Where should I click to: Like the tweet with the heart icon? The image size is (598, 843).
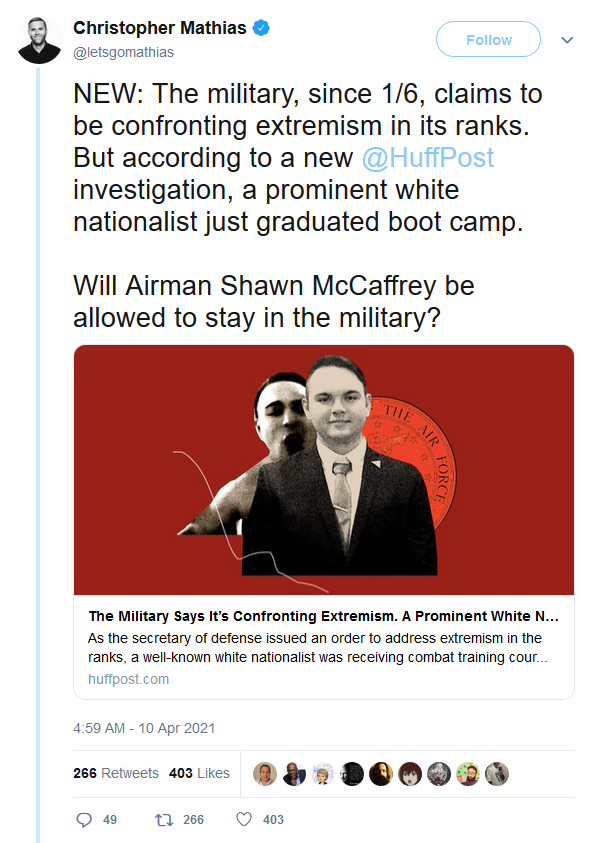pos(244,819)
